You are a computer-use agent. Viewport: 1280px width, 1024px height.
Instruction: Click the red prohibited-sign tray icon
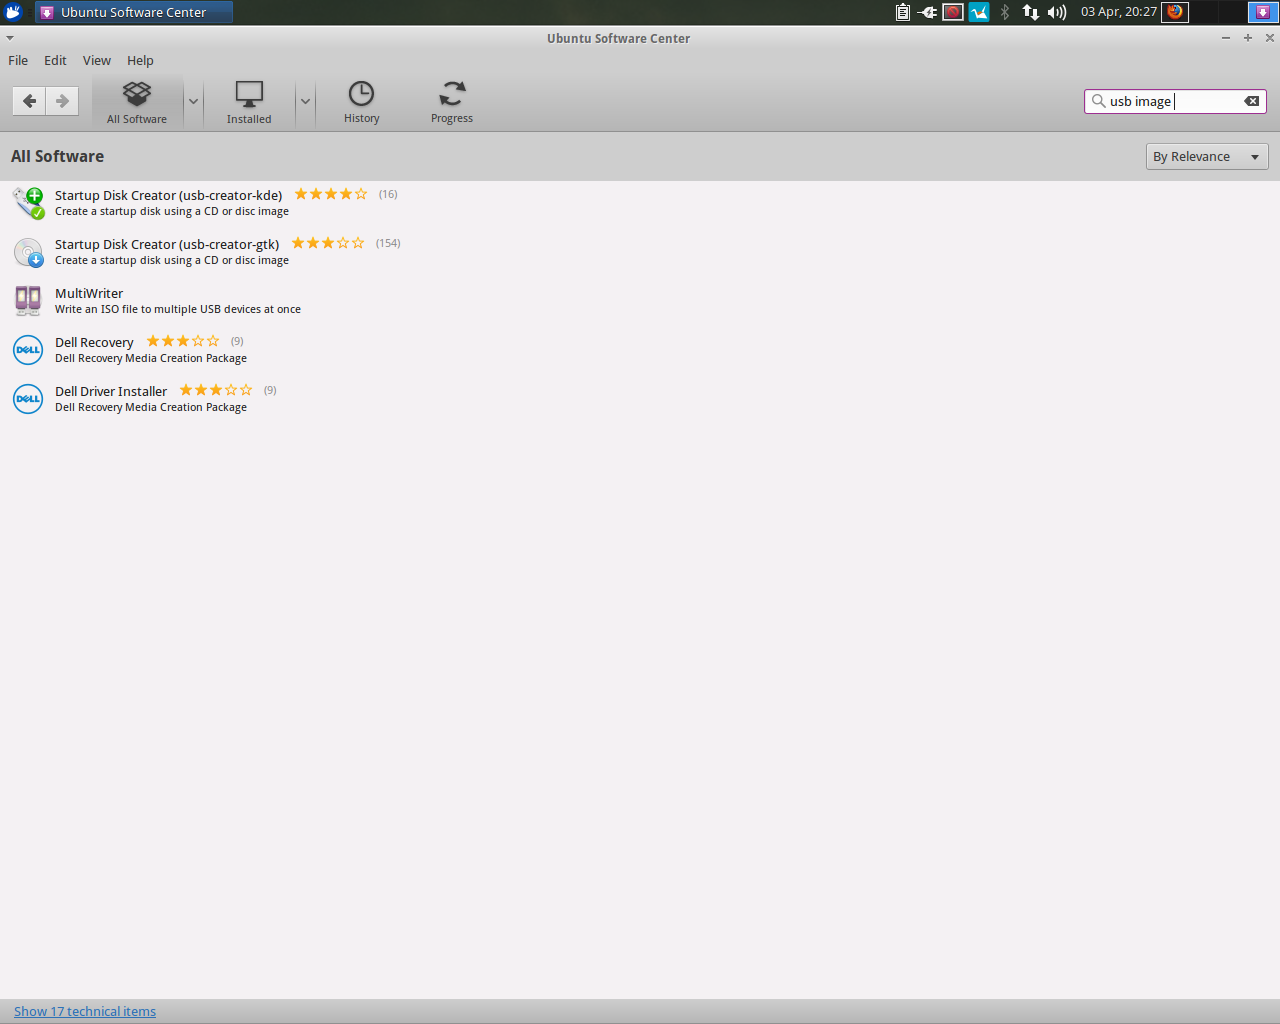pos(953,12)
